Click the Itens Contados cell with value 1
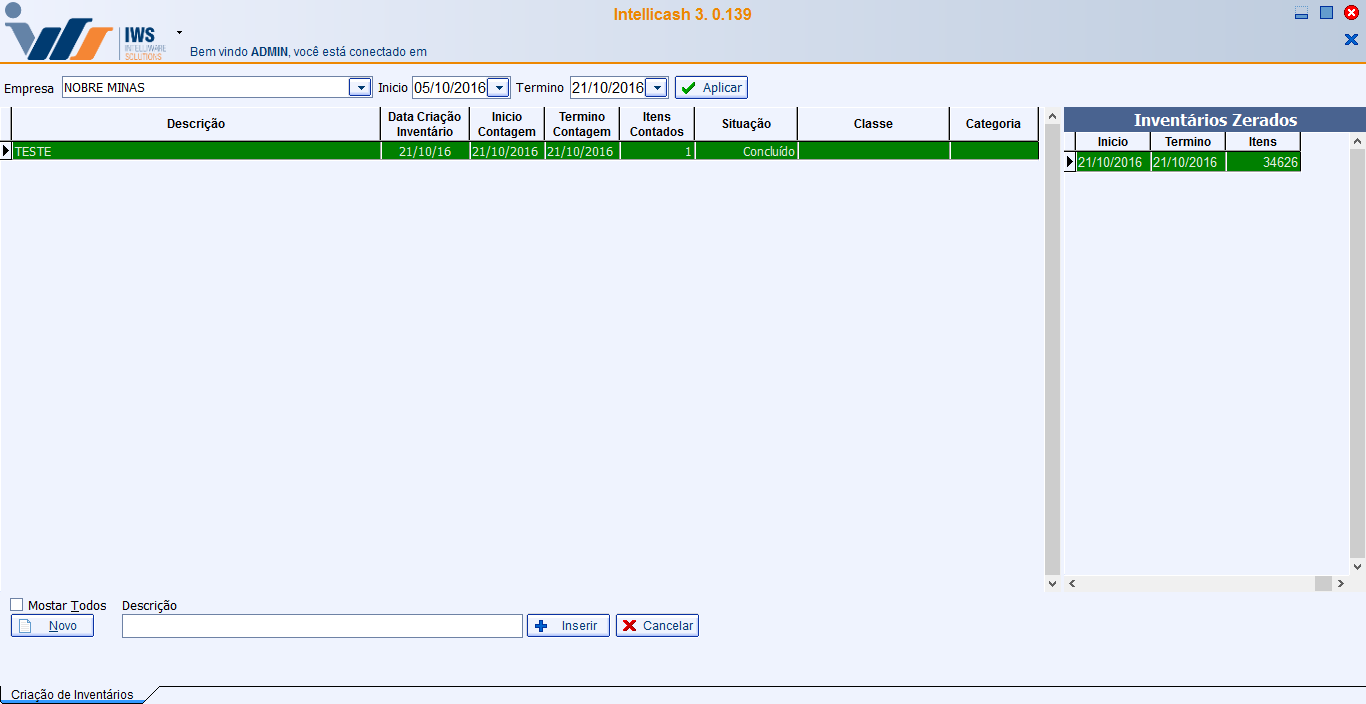1366x704 pixels. [657, 151]
